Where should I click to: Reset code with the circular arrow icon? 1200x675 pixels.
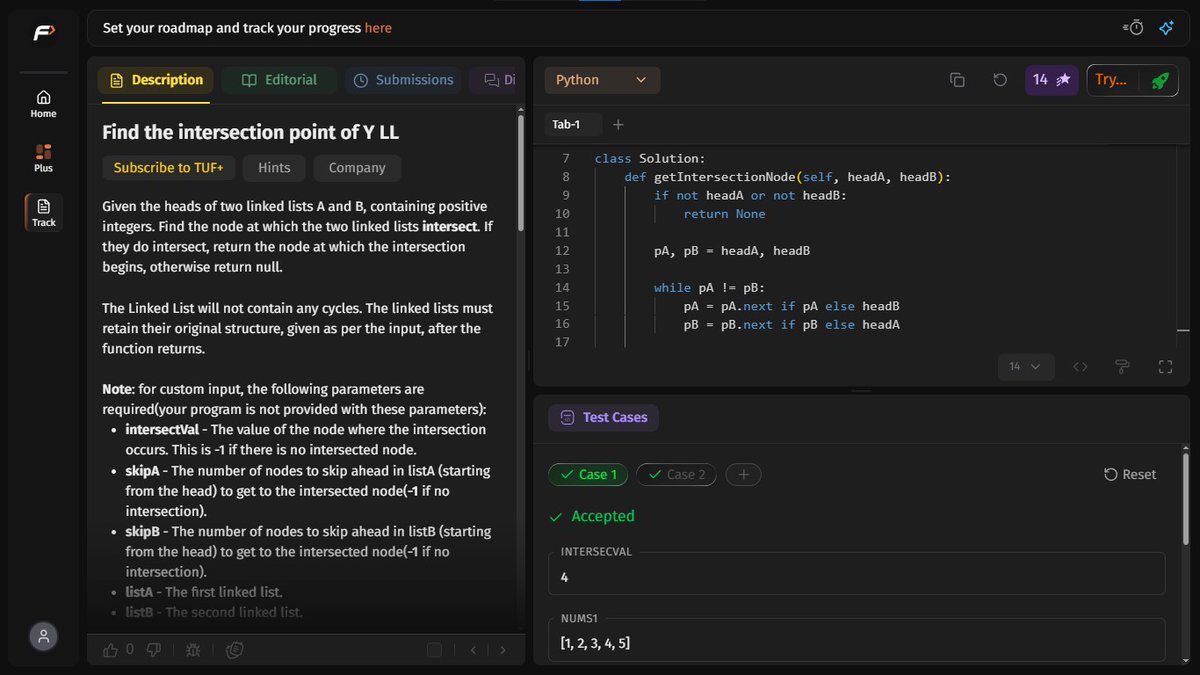(1000, 80)
